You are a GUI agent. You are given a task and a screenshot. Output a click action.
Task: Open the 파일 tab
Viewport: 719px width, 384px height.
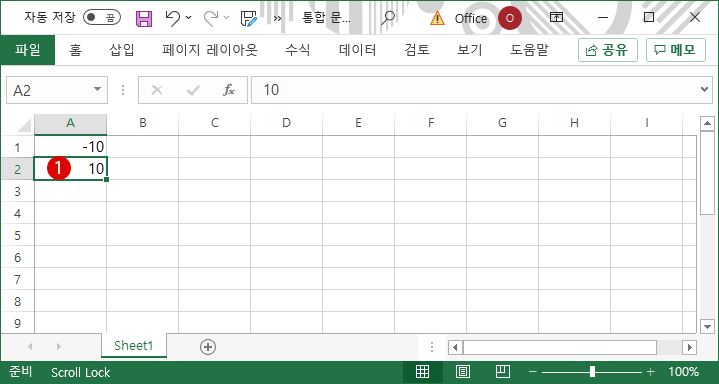[28, 50]
